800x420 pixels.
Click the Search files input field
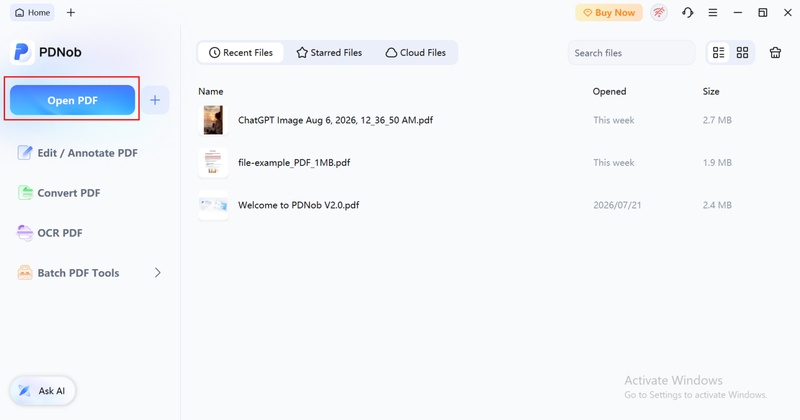coord(631,53)
